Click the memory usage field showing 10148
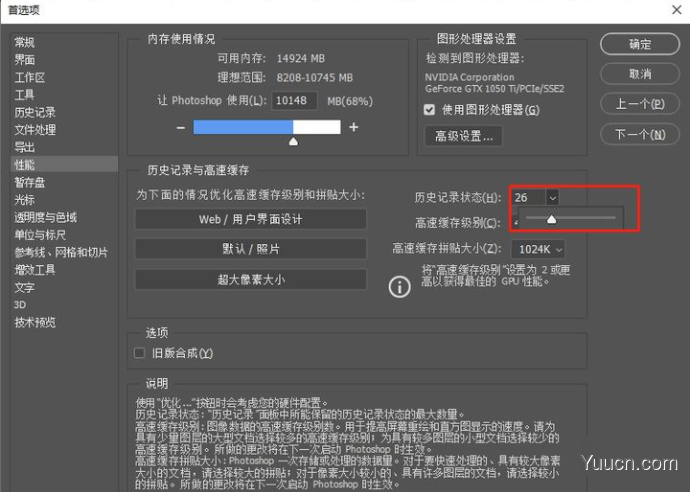 [294, 101]
